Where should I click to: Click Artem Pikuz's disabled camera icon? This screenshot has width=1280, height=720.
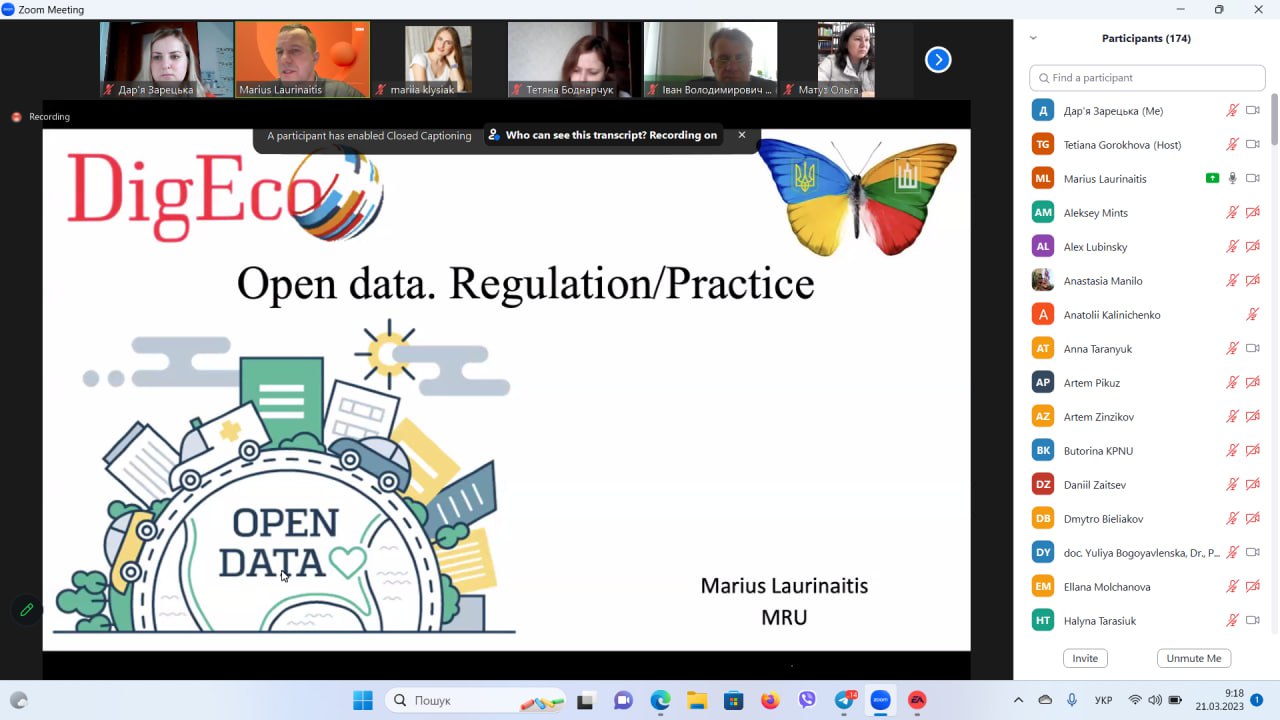1252,382
